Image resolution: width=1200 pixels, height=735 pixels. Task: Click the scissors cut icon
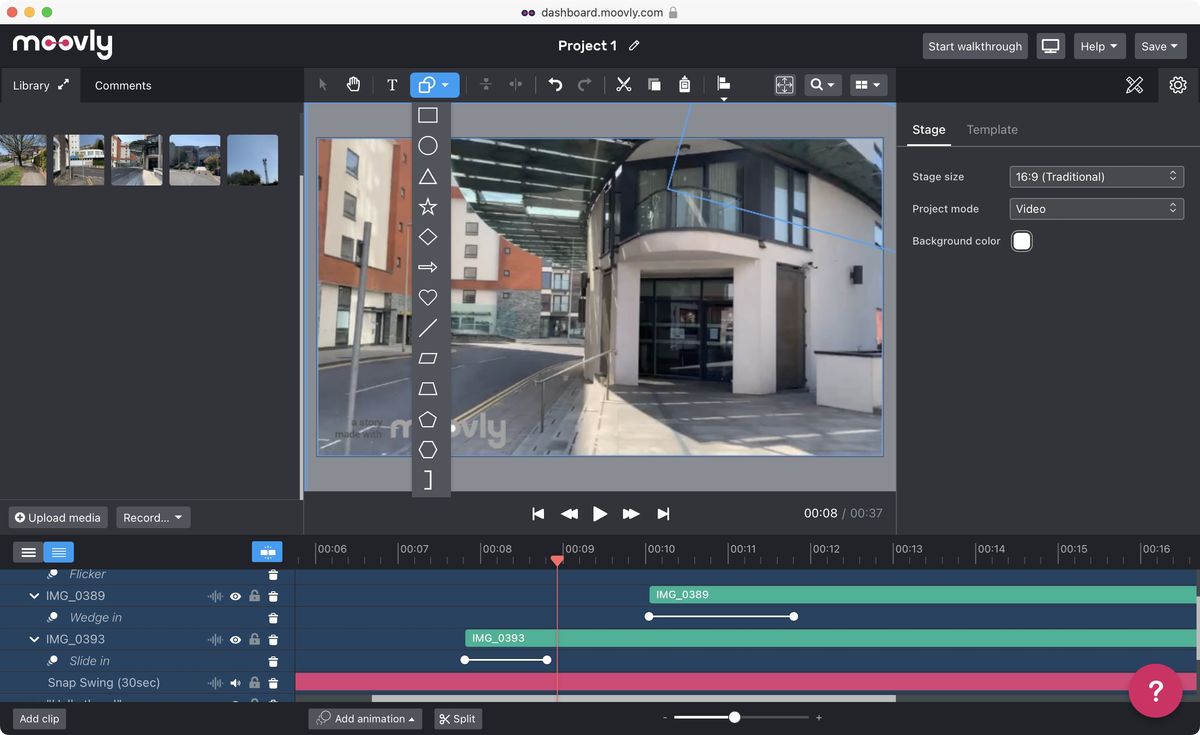click(624, 85)
